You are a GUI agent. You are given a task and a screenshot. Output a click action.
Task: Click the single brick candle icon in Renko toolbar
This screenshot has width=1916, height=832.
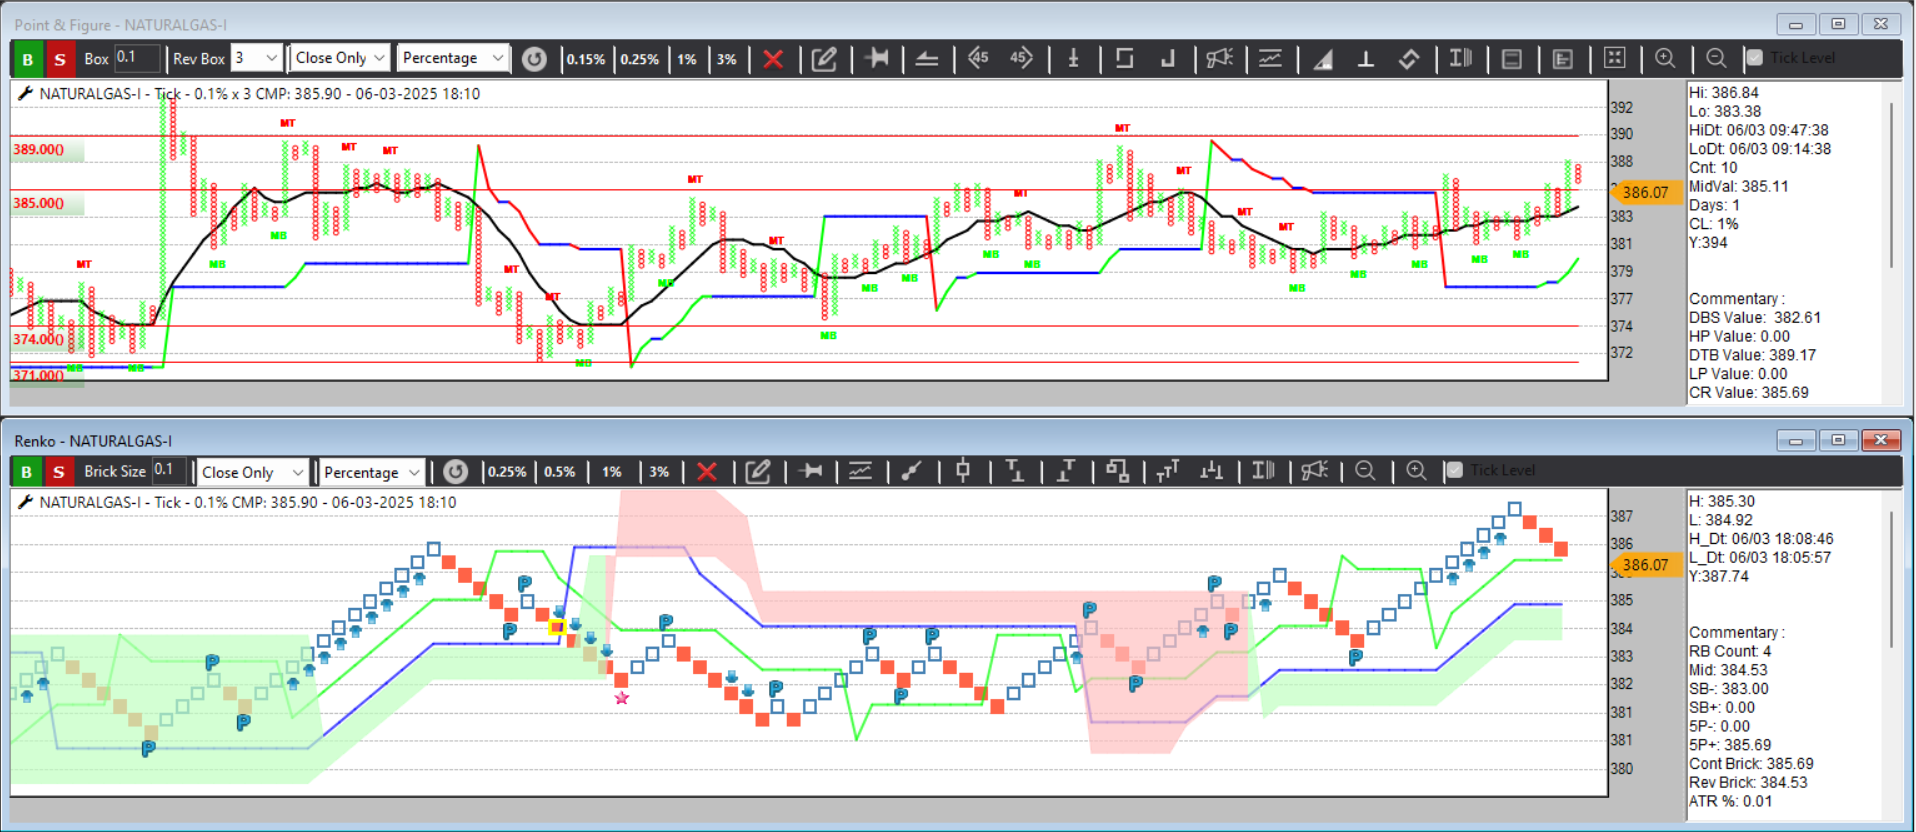coord(963,471)
